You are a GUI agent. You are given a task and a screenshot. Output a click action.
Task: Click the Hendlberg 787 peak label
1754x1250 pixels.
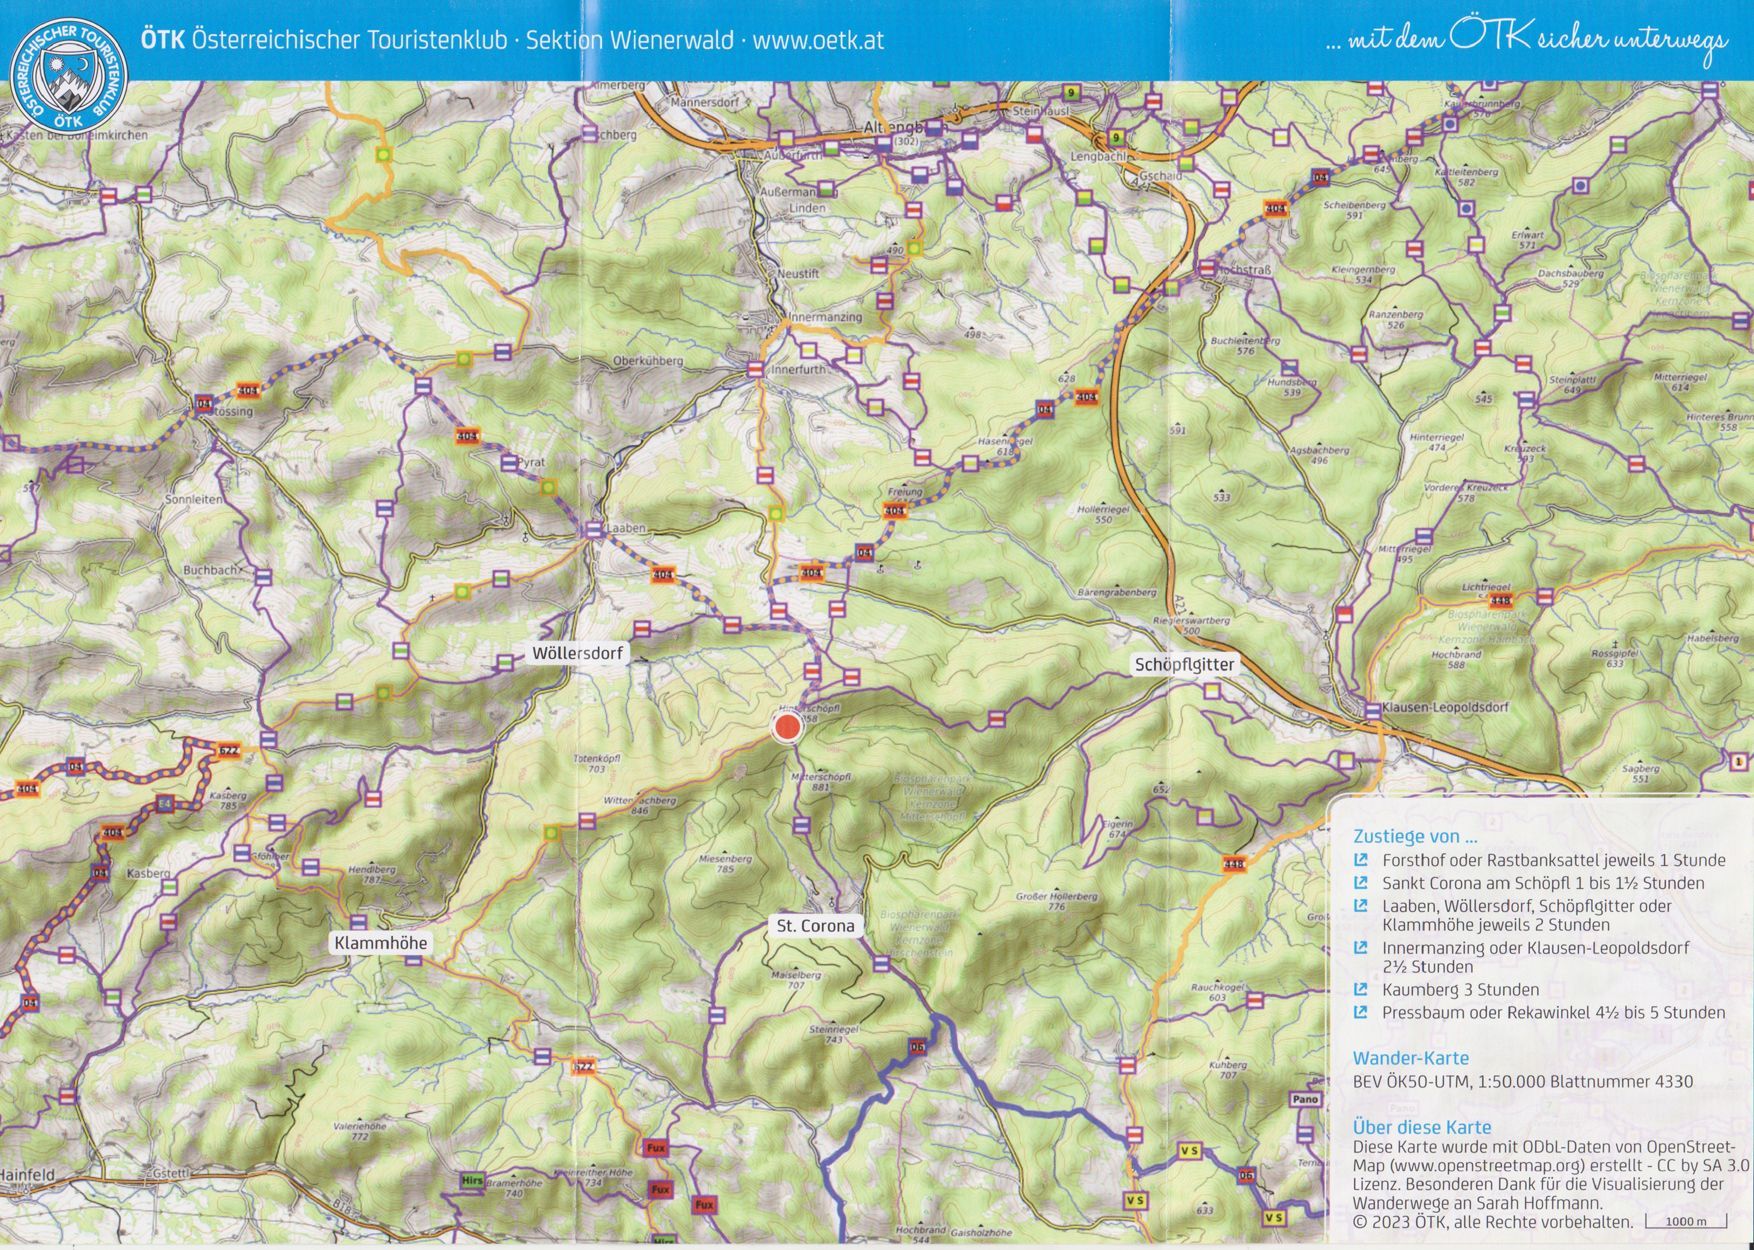coord(371,875)
